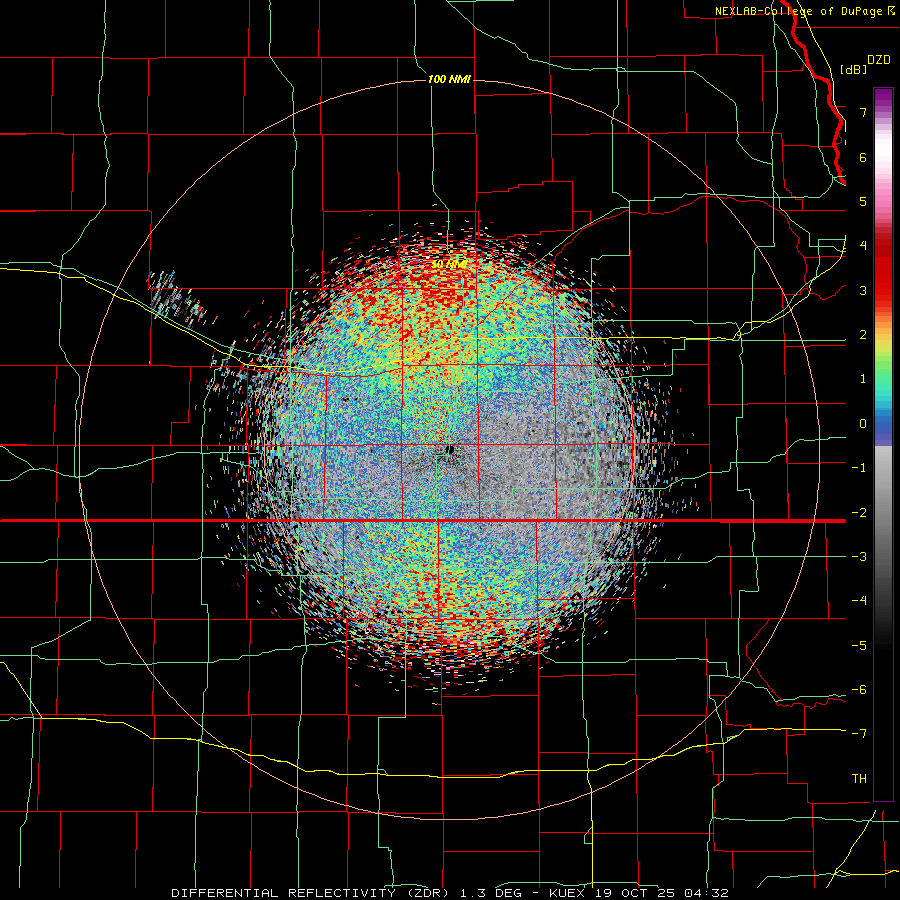900x900 pixels.
Task: Click the -7 value on the color scale
Action: (x=859, y=734)
